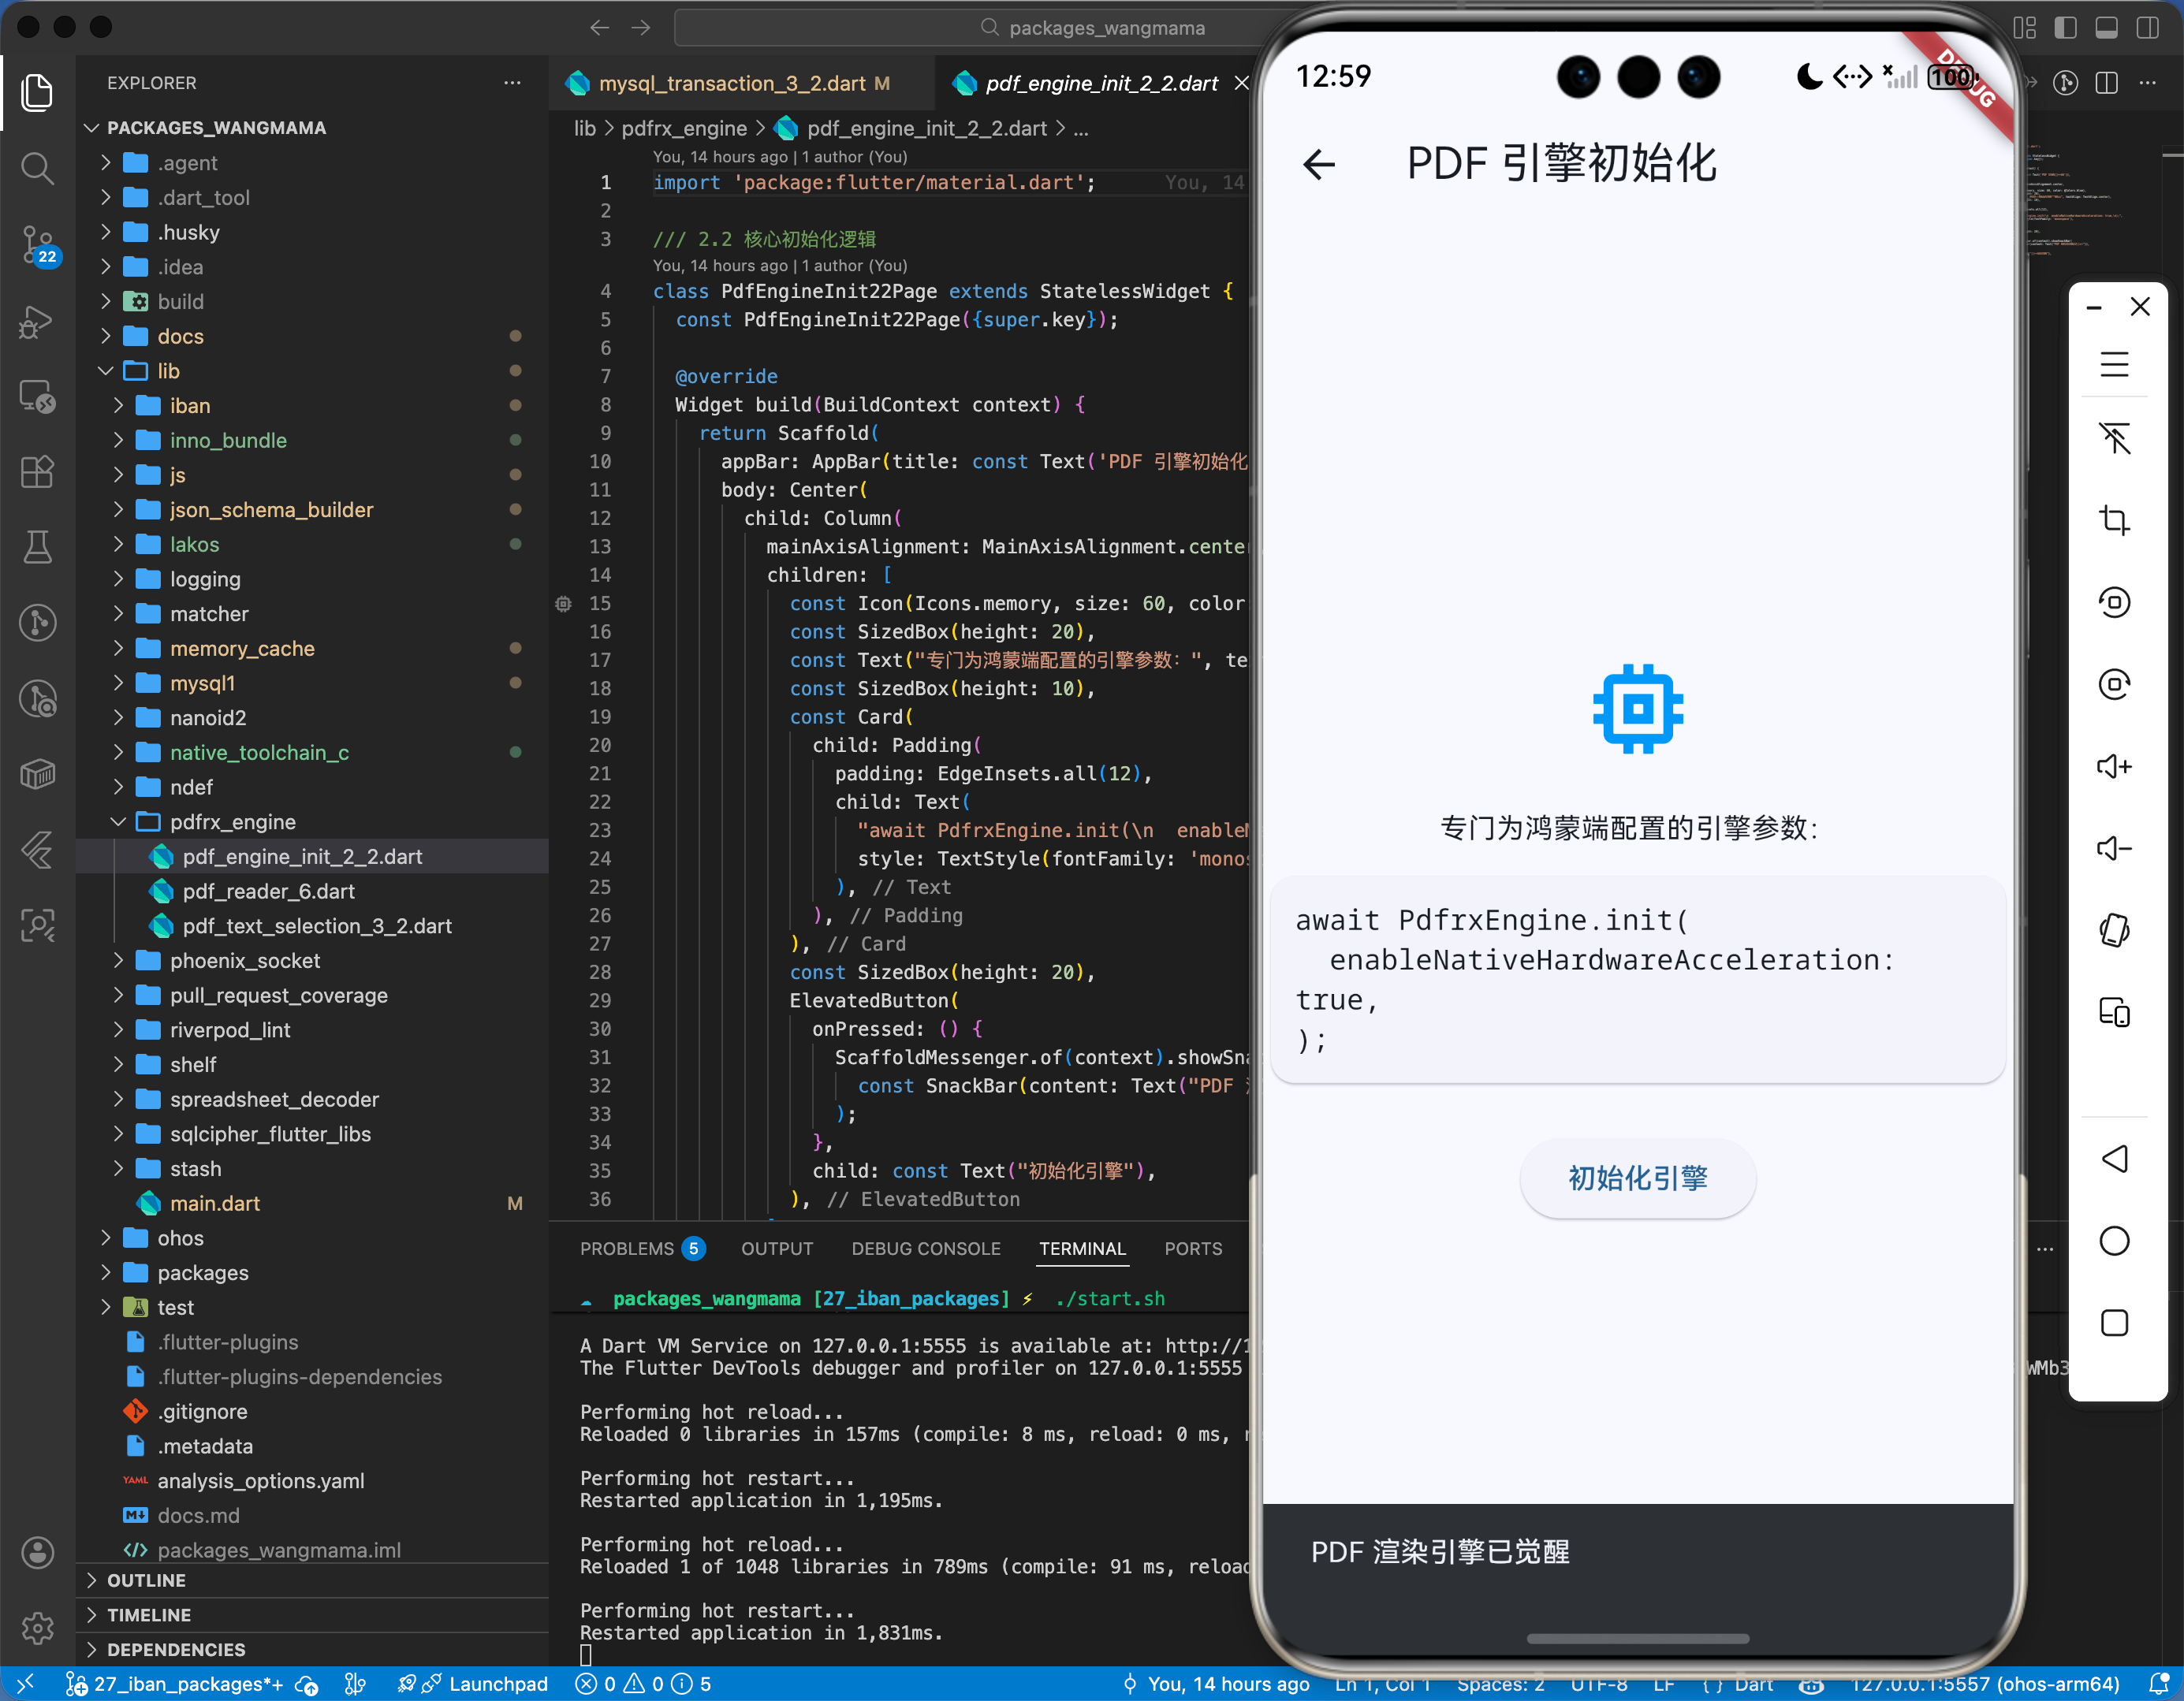This screenshot has height=1701, width=2184.
Task: Toggle the secondary sidebar layout icon
Action: 2147,28
